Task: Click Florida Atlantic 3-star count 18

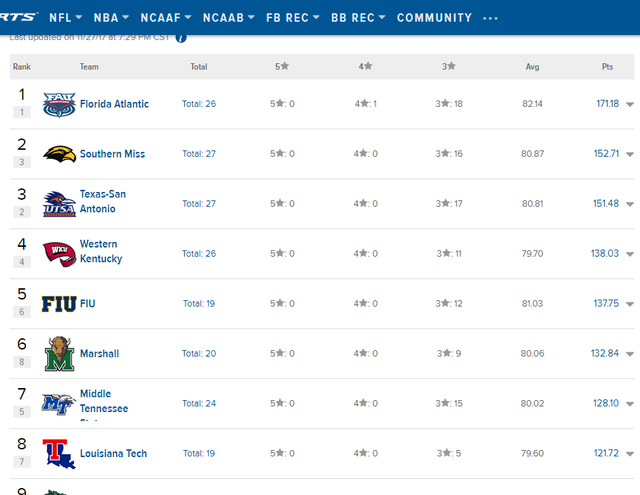Action: pos(449,104)
